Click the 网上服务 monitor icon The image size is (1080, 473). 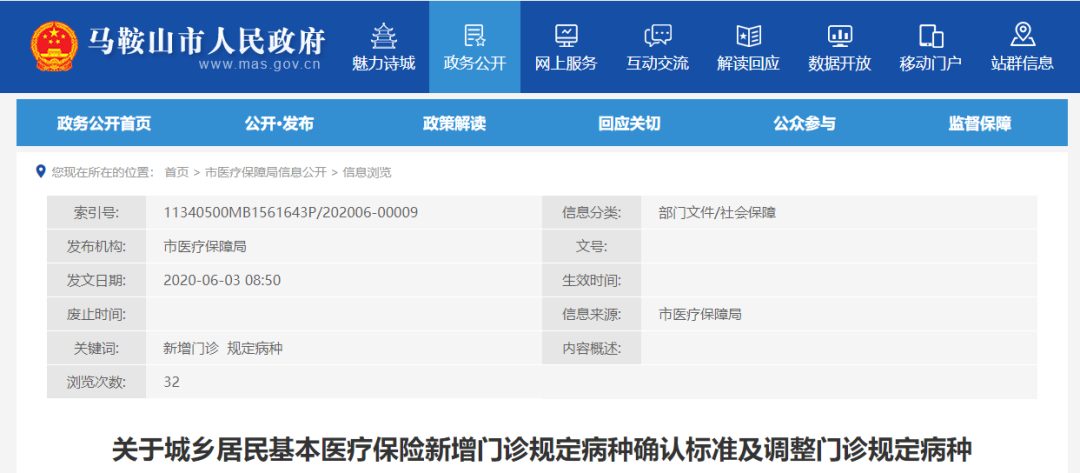pyautogui.click(x=565, y=34)
